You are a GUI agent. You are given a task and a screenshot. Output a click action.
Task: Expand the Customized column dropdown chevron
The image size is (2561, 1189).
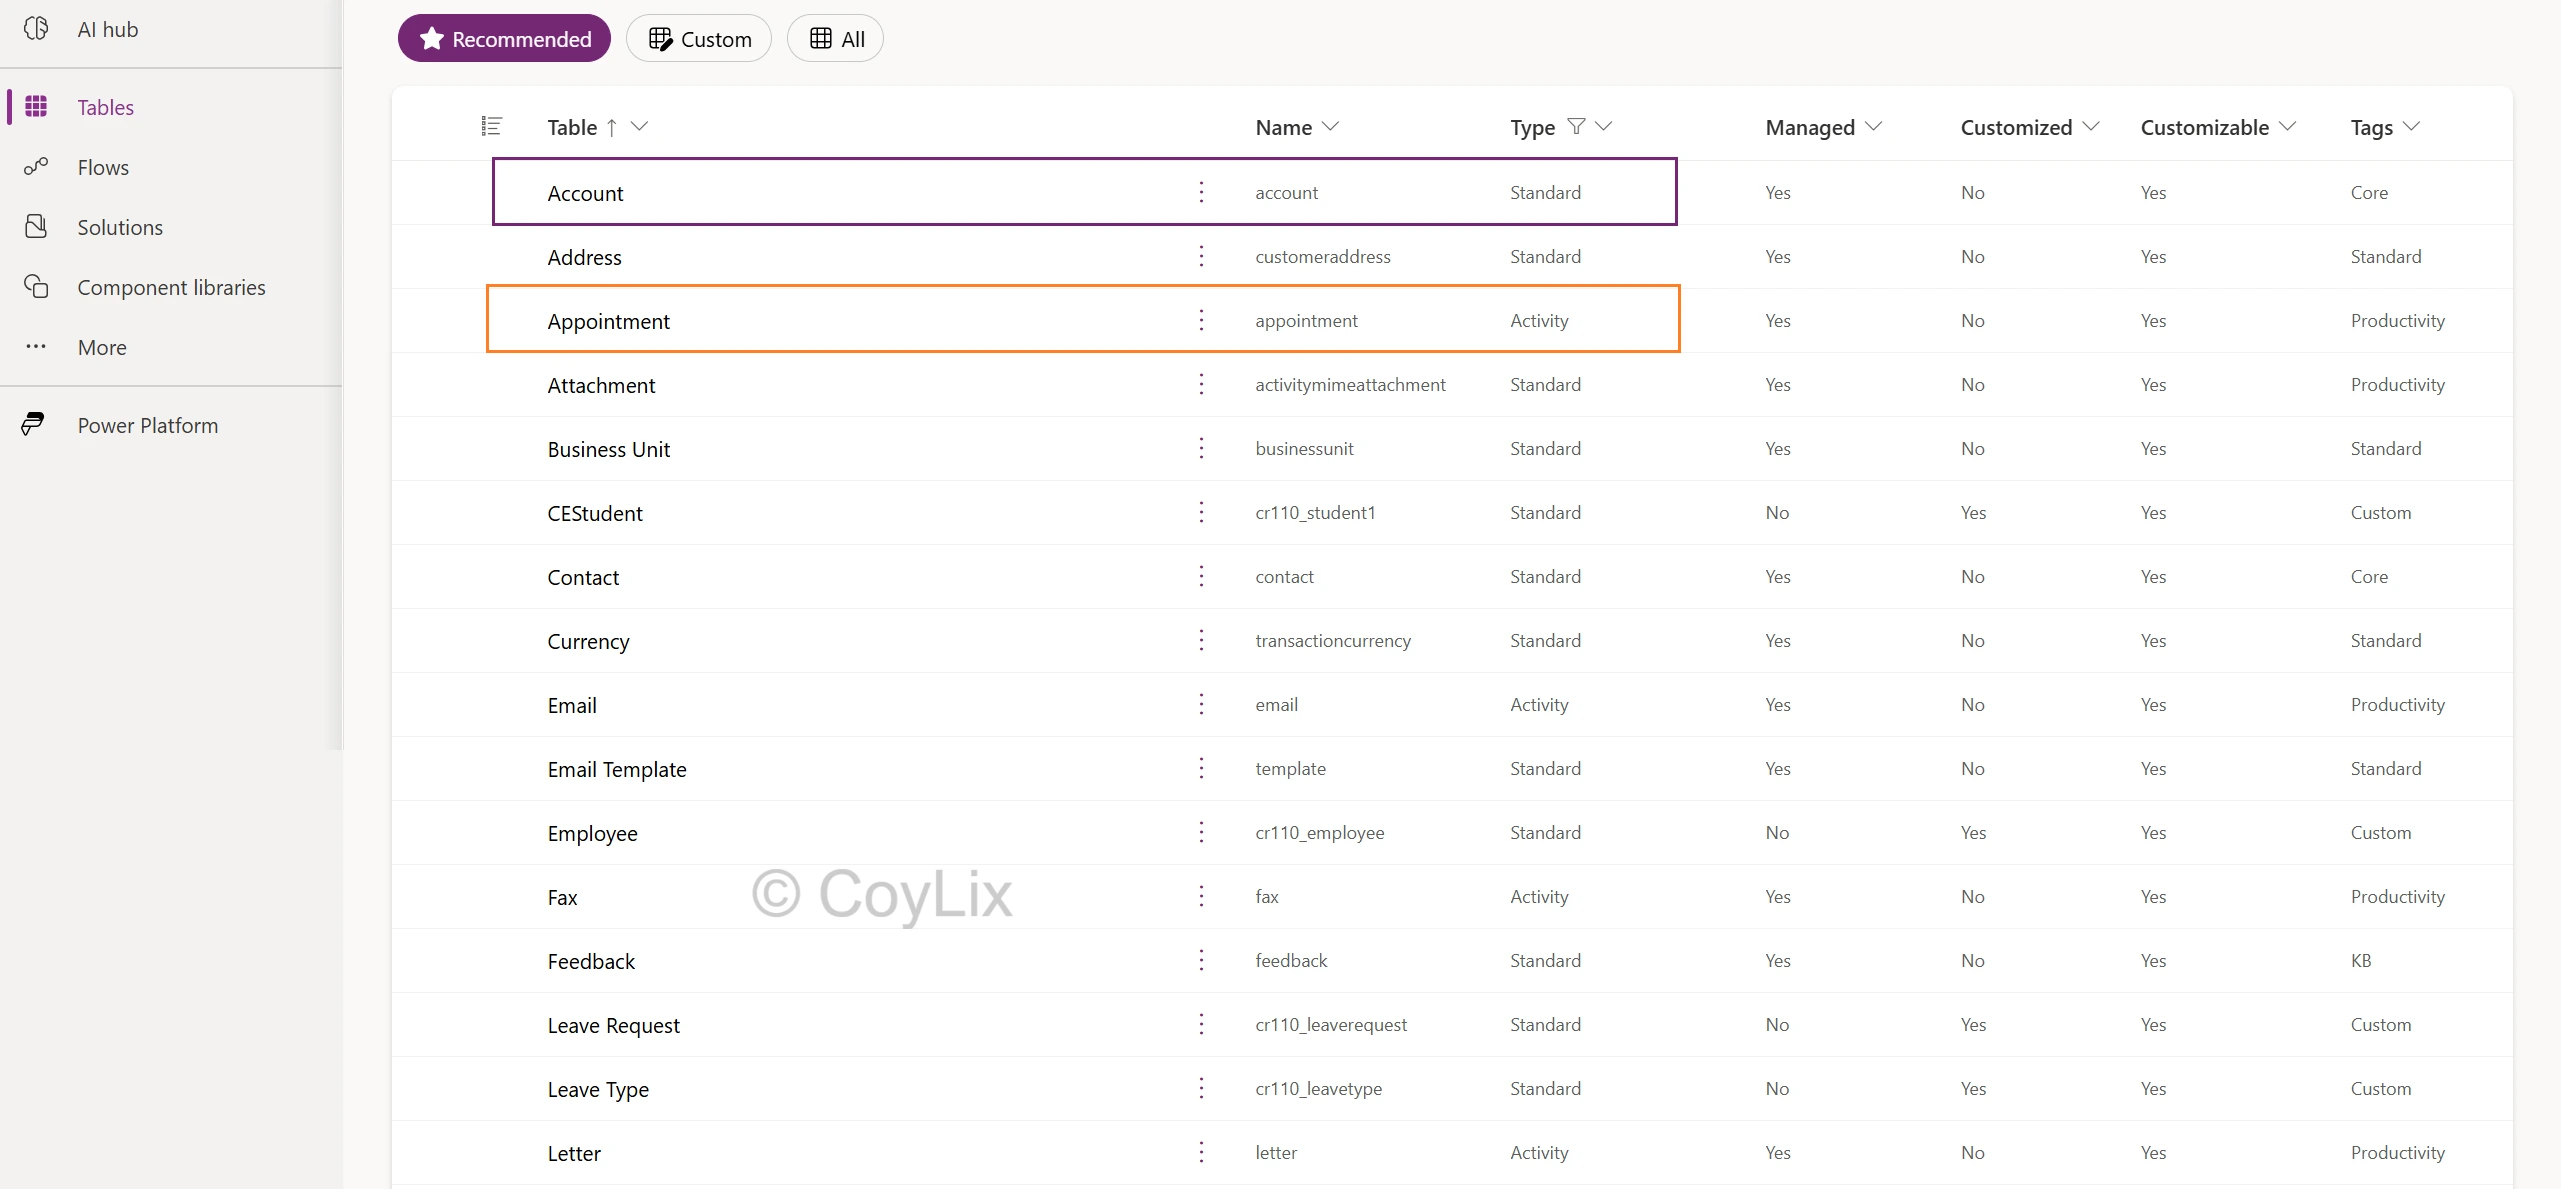[2091, 126]
